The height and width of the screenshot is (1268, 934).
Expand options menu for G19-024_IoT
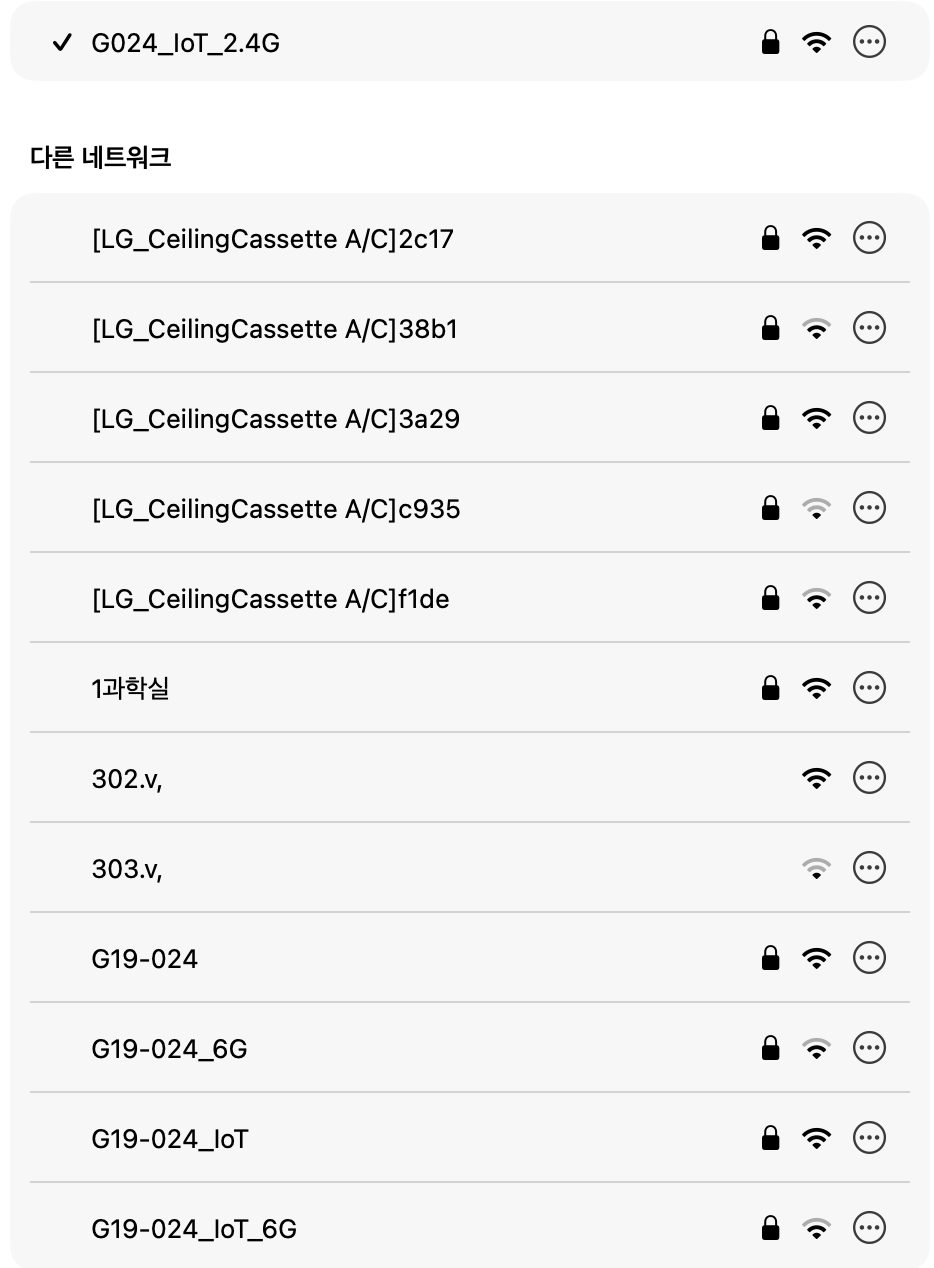(869, 1138)
